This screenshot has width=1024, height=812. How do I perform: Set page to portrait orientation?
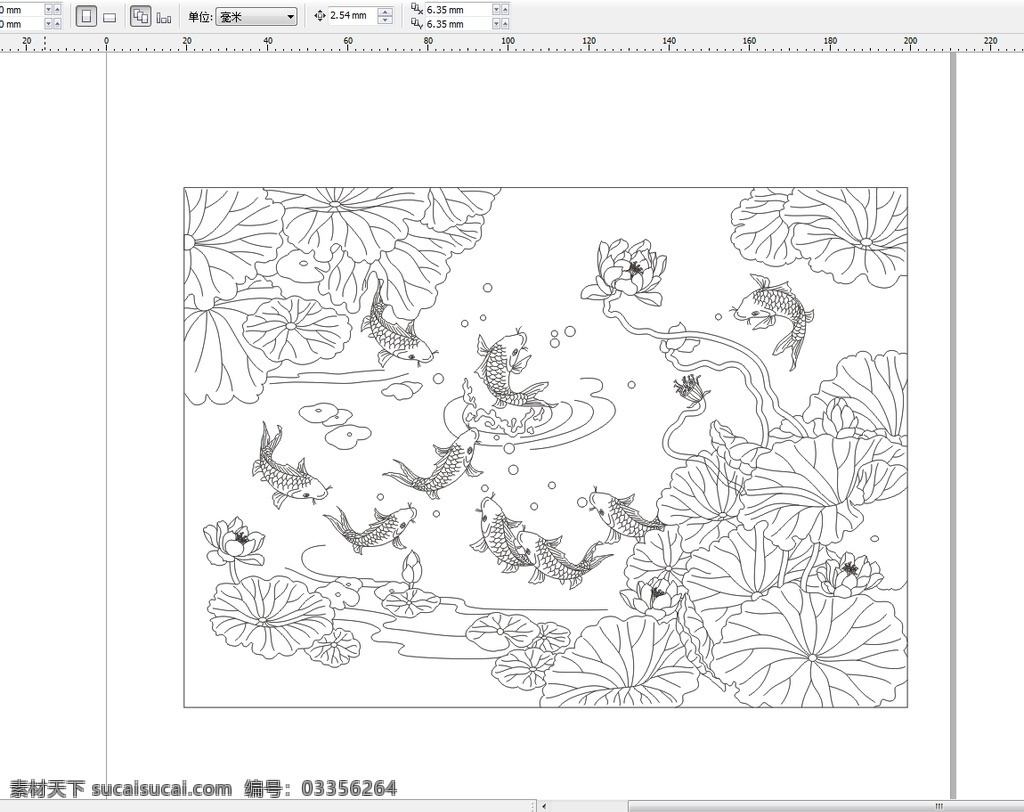point(86,16)
